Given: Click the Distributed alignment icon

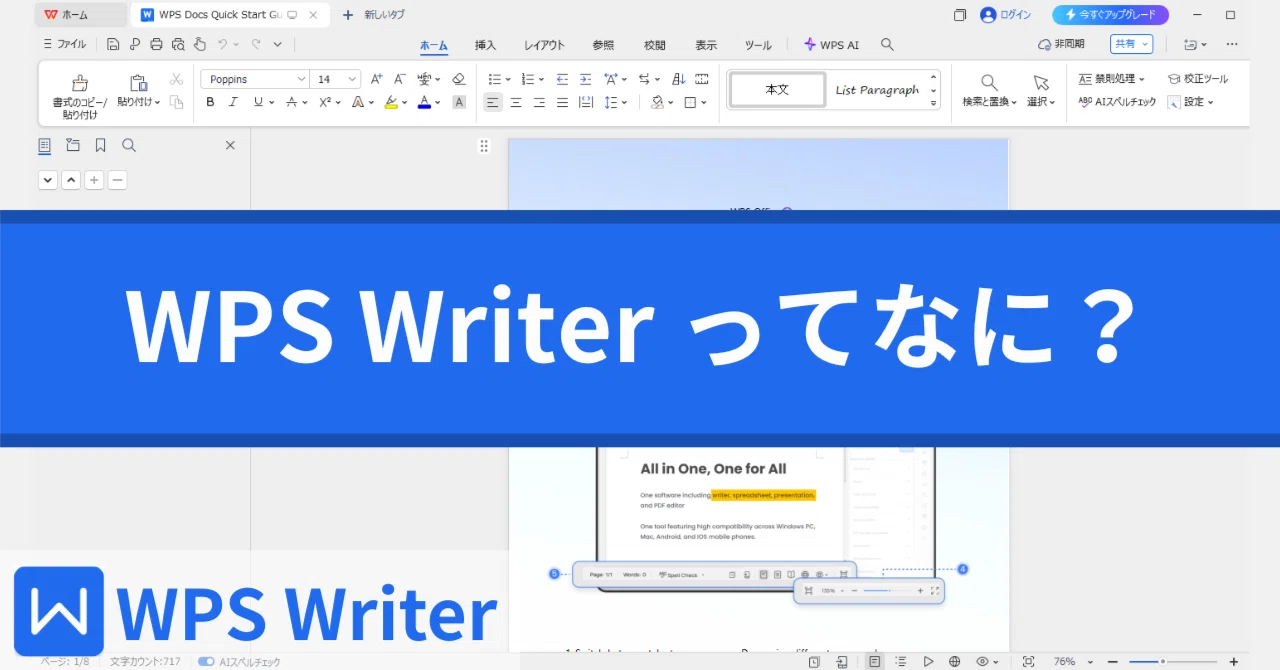Looking at the screenshot, I should pyautogui.click(x=585, y=102).
